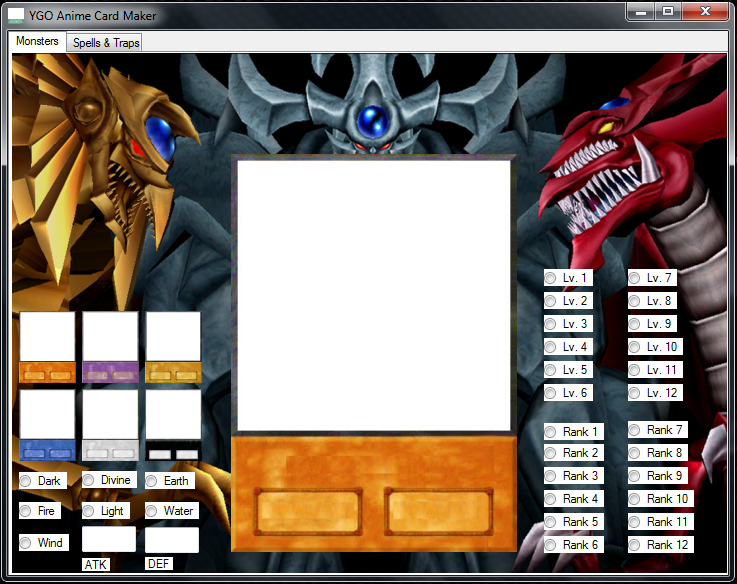Pick the Rank 8 option
The width and height of the screenshot is (737, 584).
658,453
